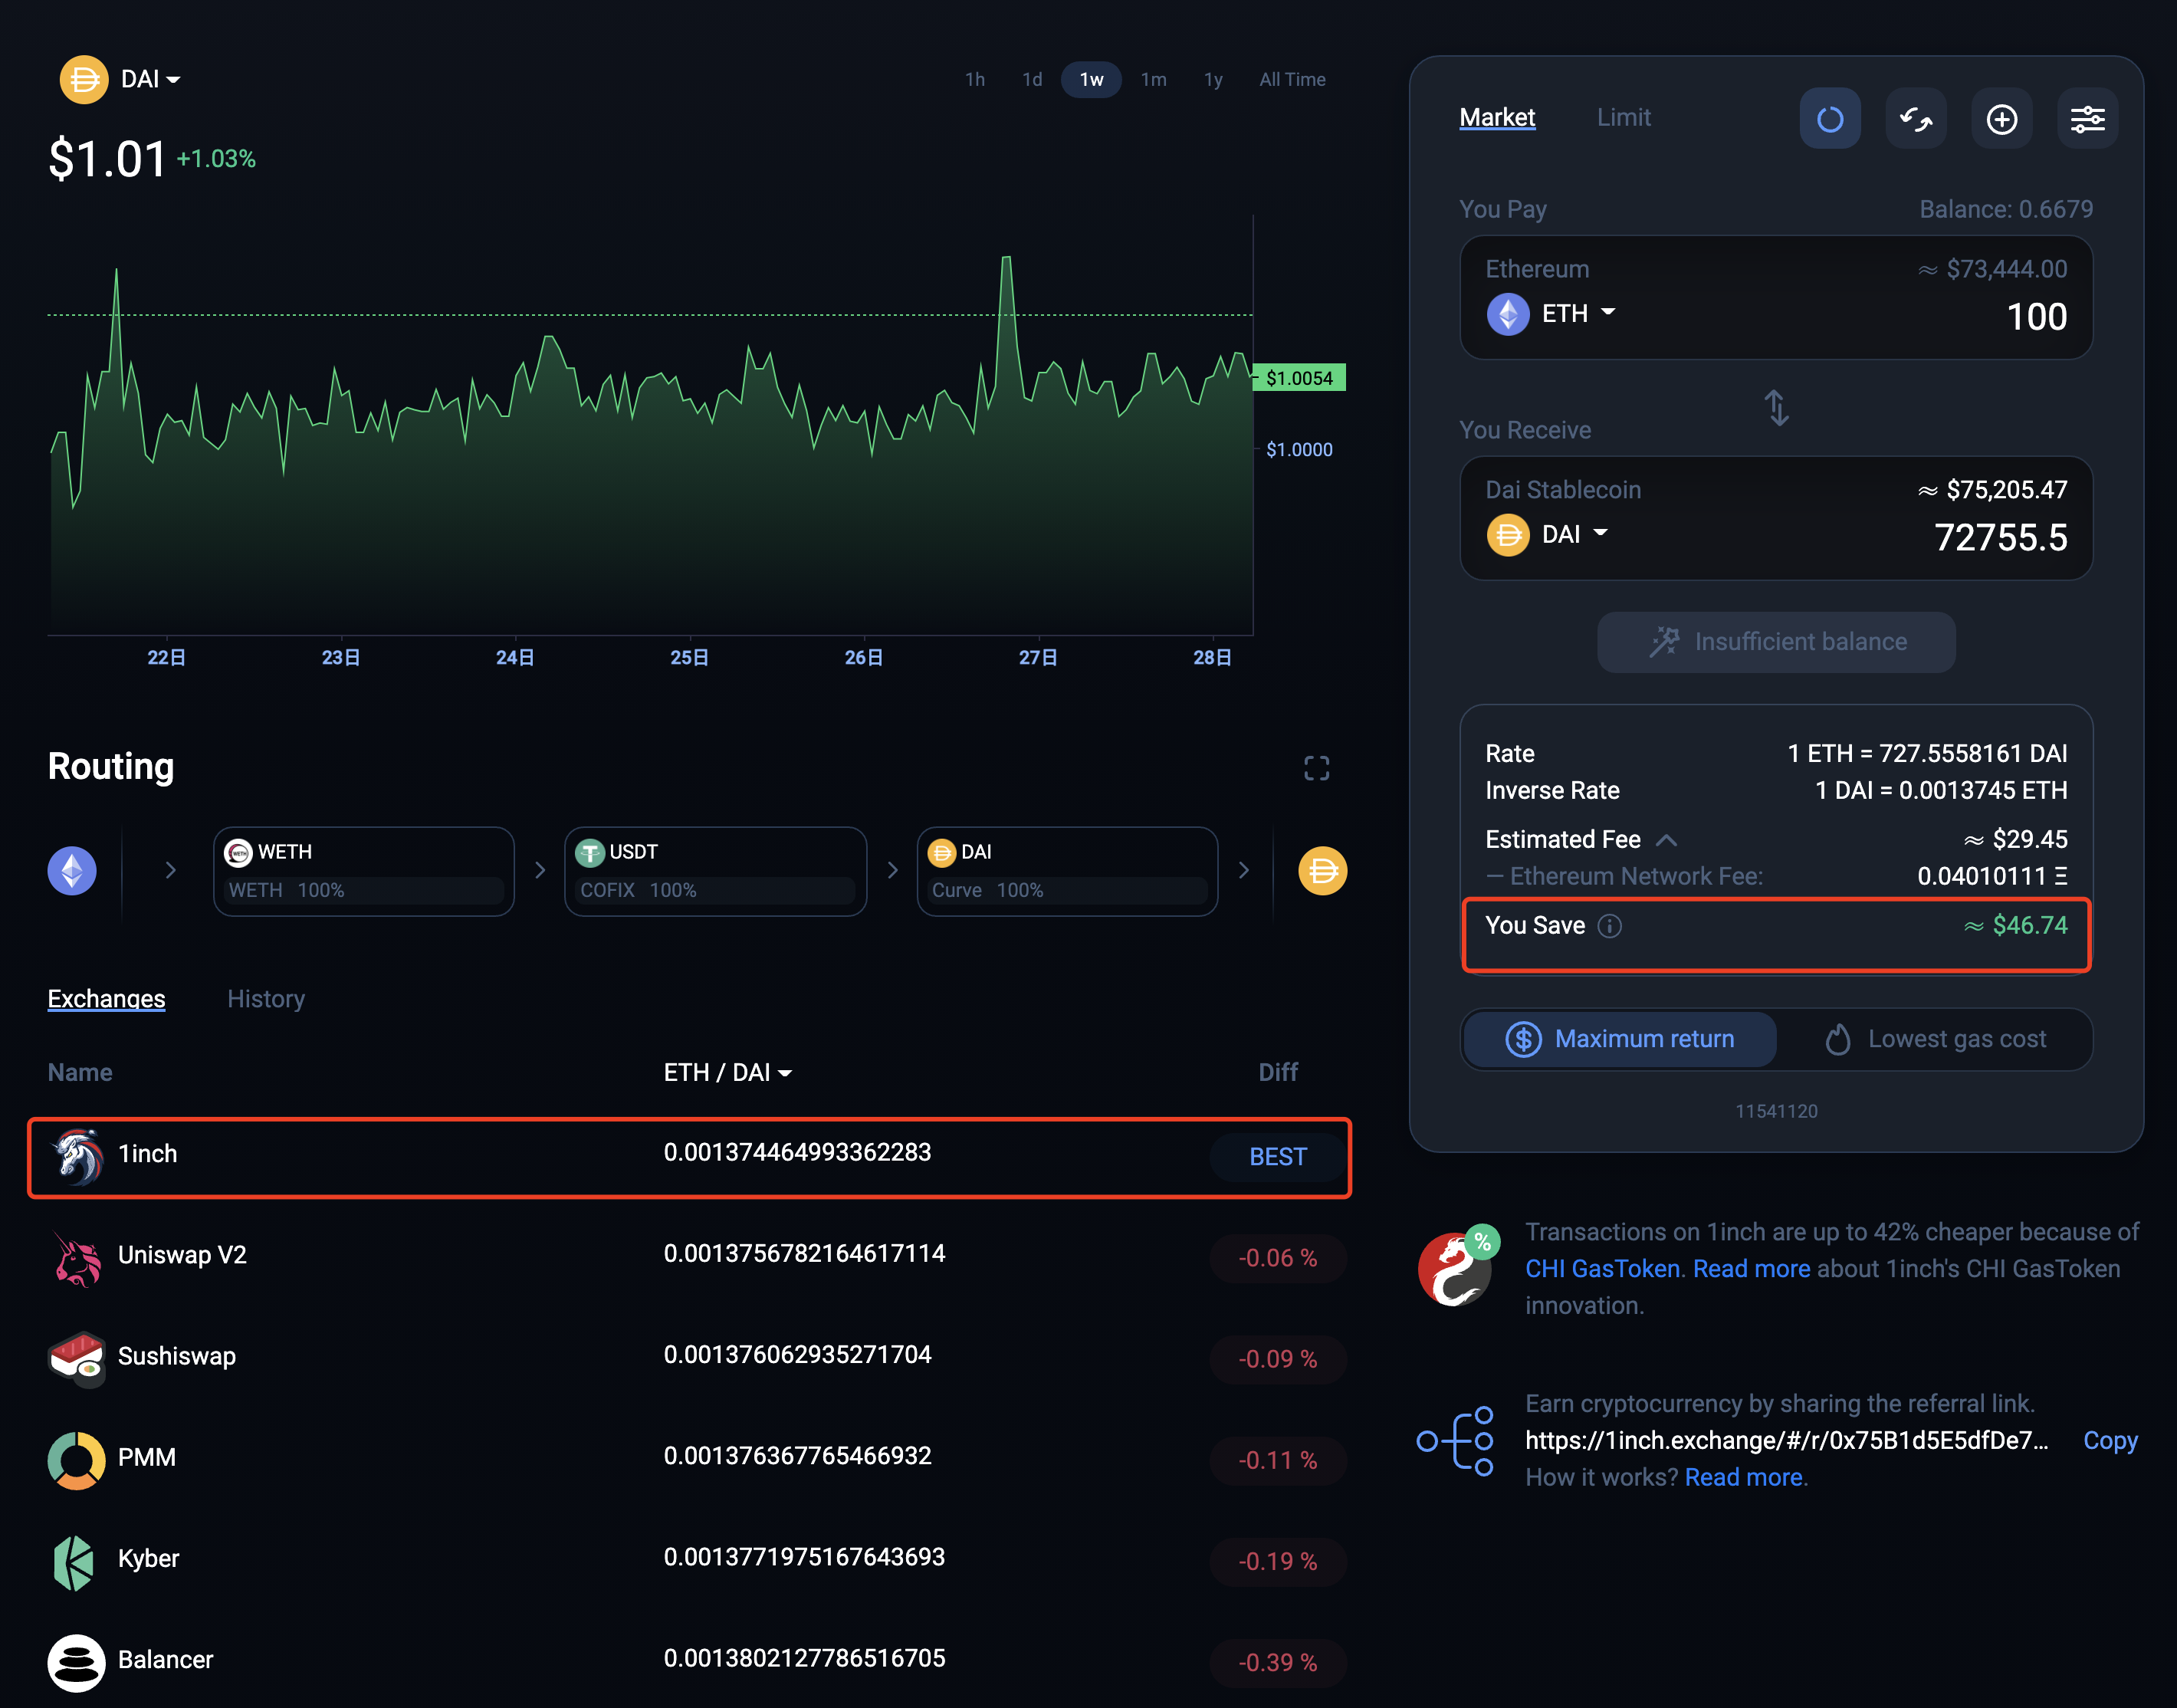Set chart range to 1w

tap(1091, 79)
